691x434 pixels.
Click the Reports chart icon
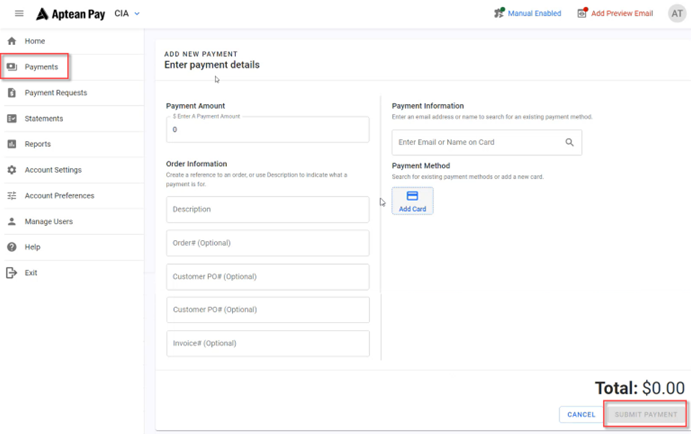(12, 144)
